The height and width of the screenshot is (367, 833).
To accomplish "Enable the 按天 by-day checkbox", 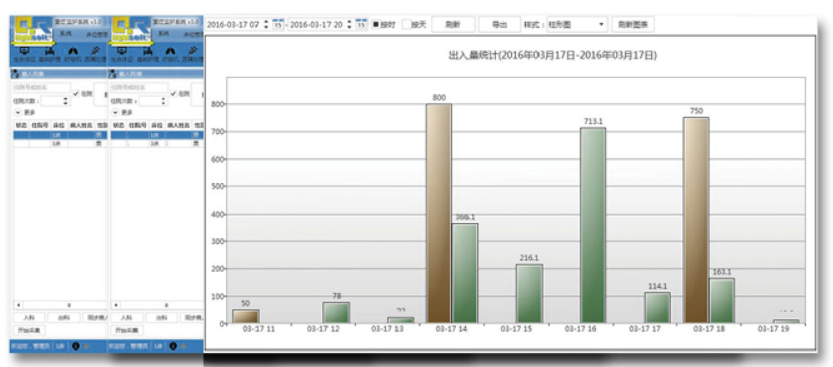I will click(x=406, y=24).
